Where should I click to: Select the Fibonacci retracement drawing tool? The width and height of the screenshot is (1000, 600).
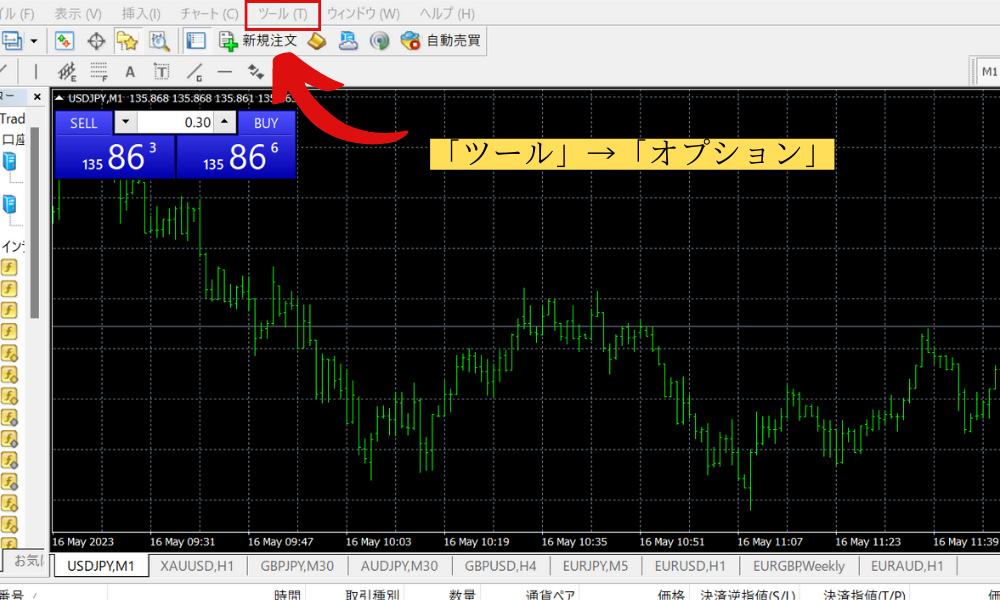click(x=98, y=71)
